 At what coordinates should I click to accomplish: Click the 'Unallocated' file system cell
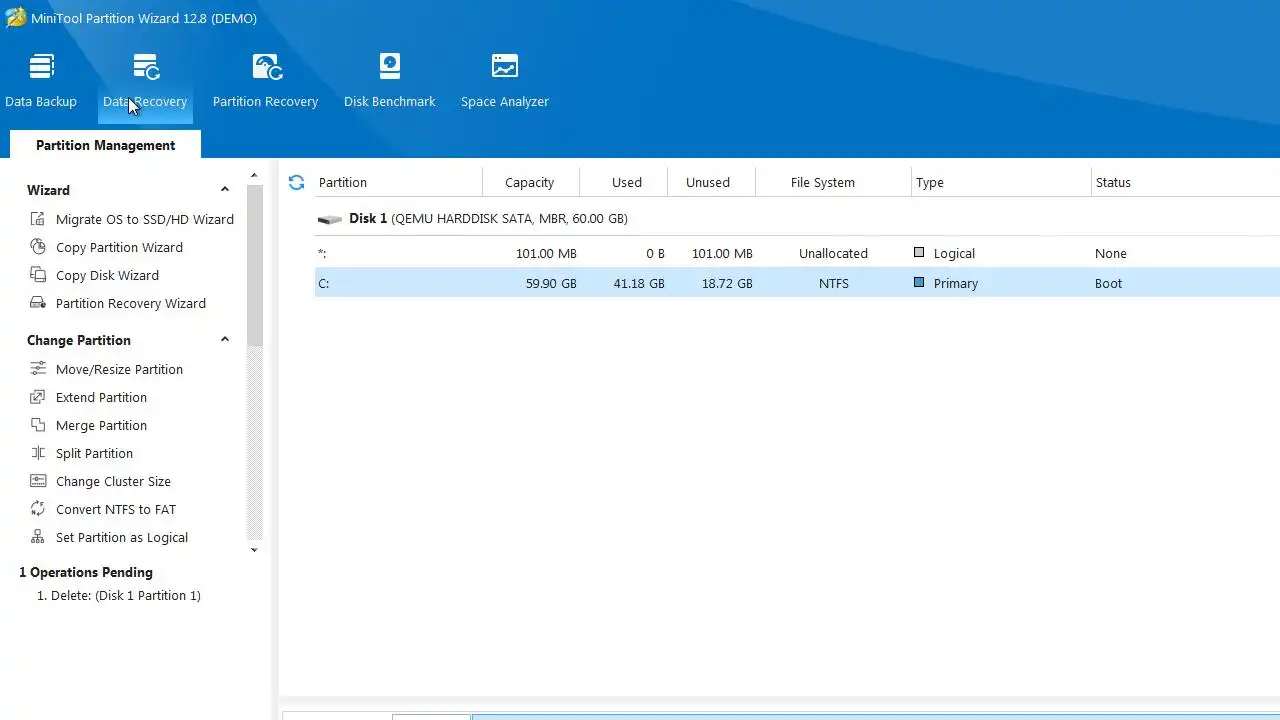coord(833,254)
